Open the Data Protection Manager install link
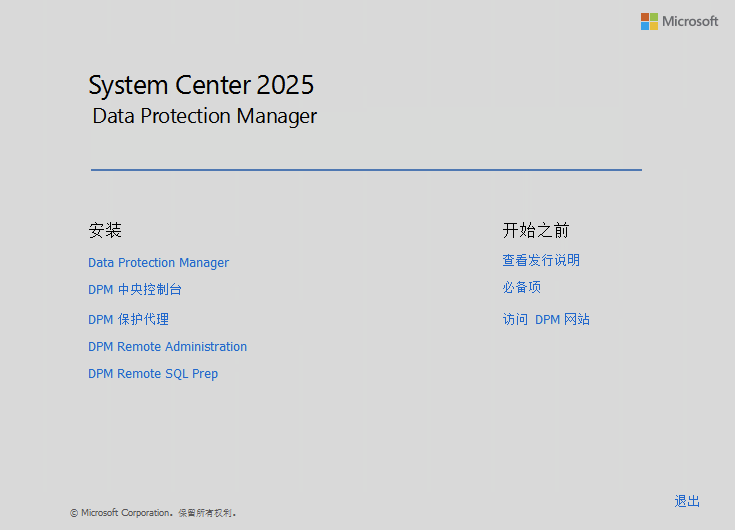This screenshot has height=530, width=735. (x=158, y=262)
